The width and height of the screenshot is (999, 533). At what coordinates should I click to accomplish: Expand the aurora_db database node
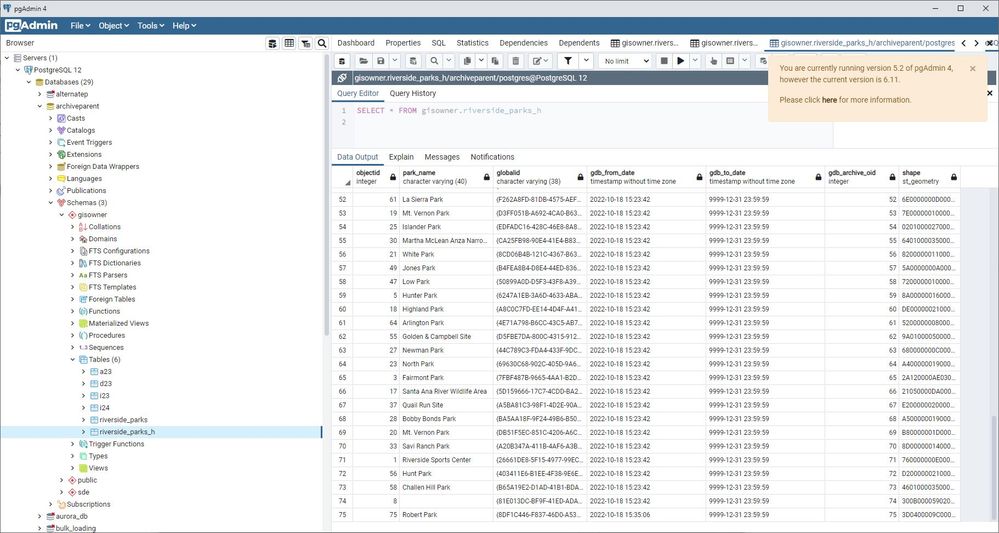[x=40, y=516]
